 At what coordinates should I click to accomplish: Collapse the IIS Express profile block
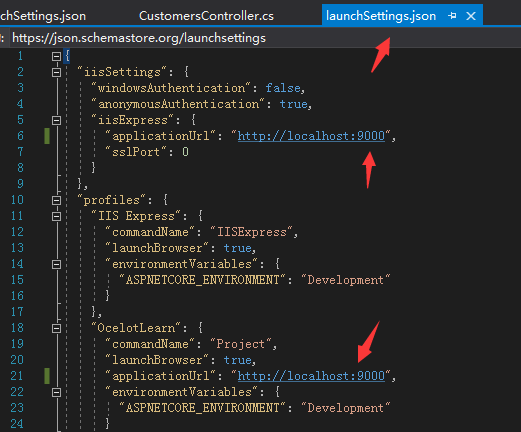[x=56, y=216]
